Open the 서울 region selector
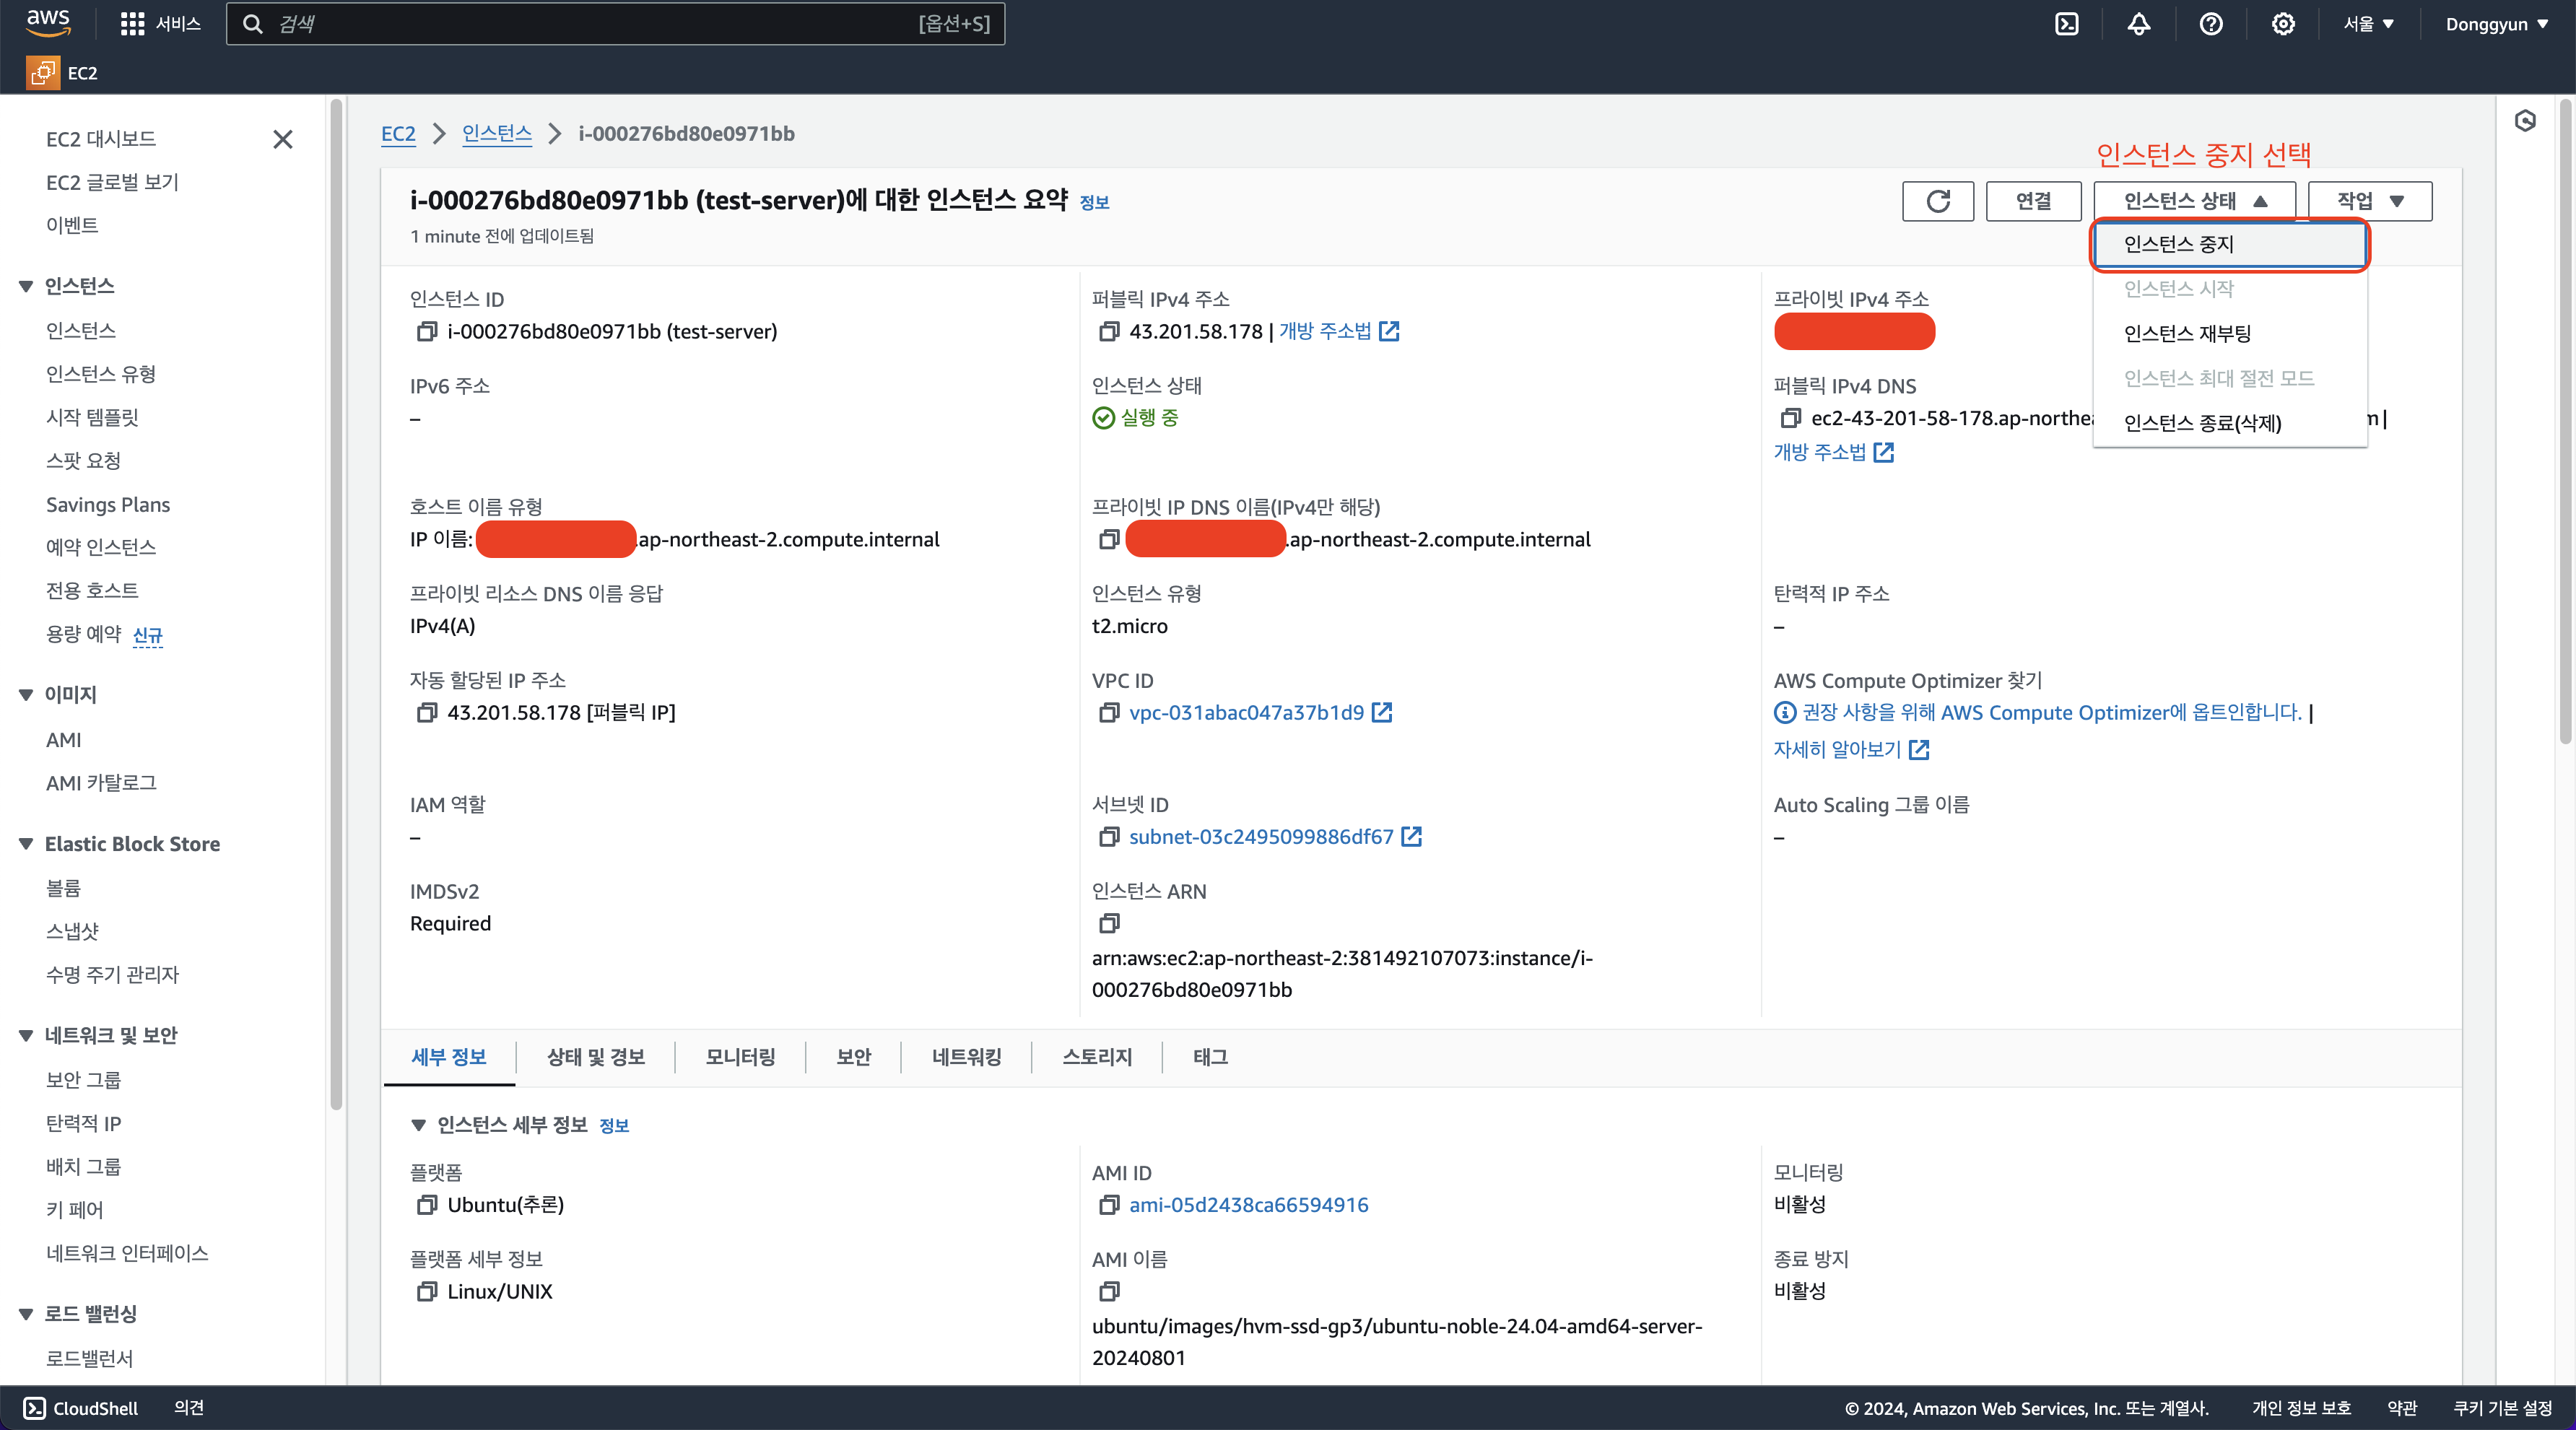 click(x=2368, y=24)
